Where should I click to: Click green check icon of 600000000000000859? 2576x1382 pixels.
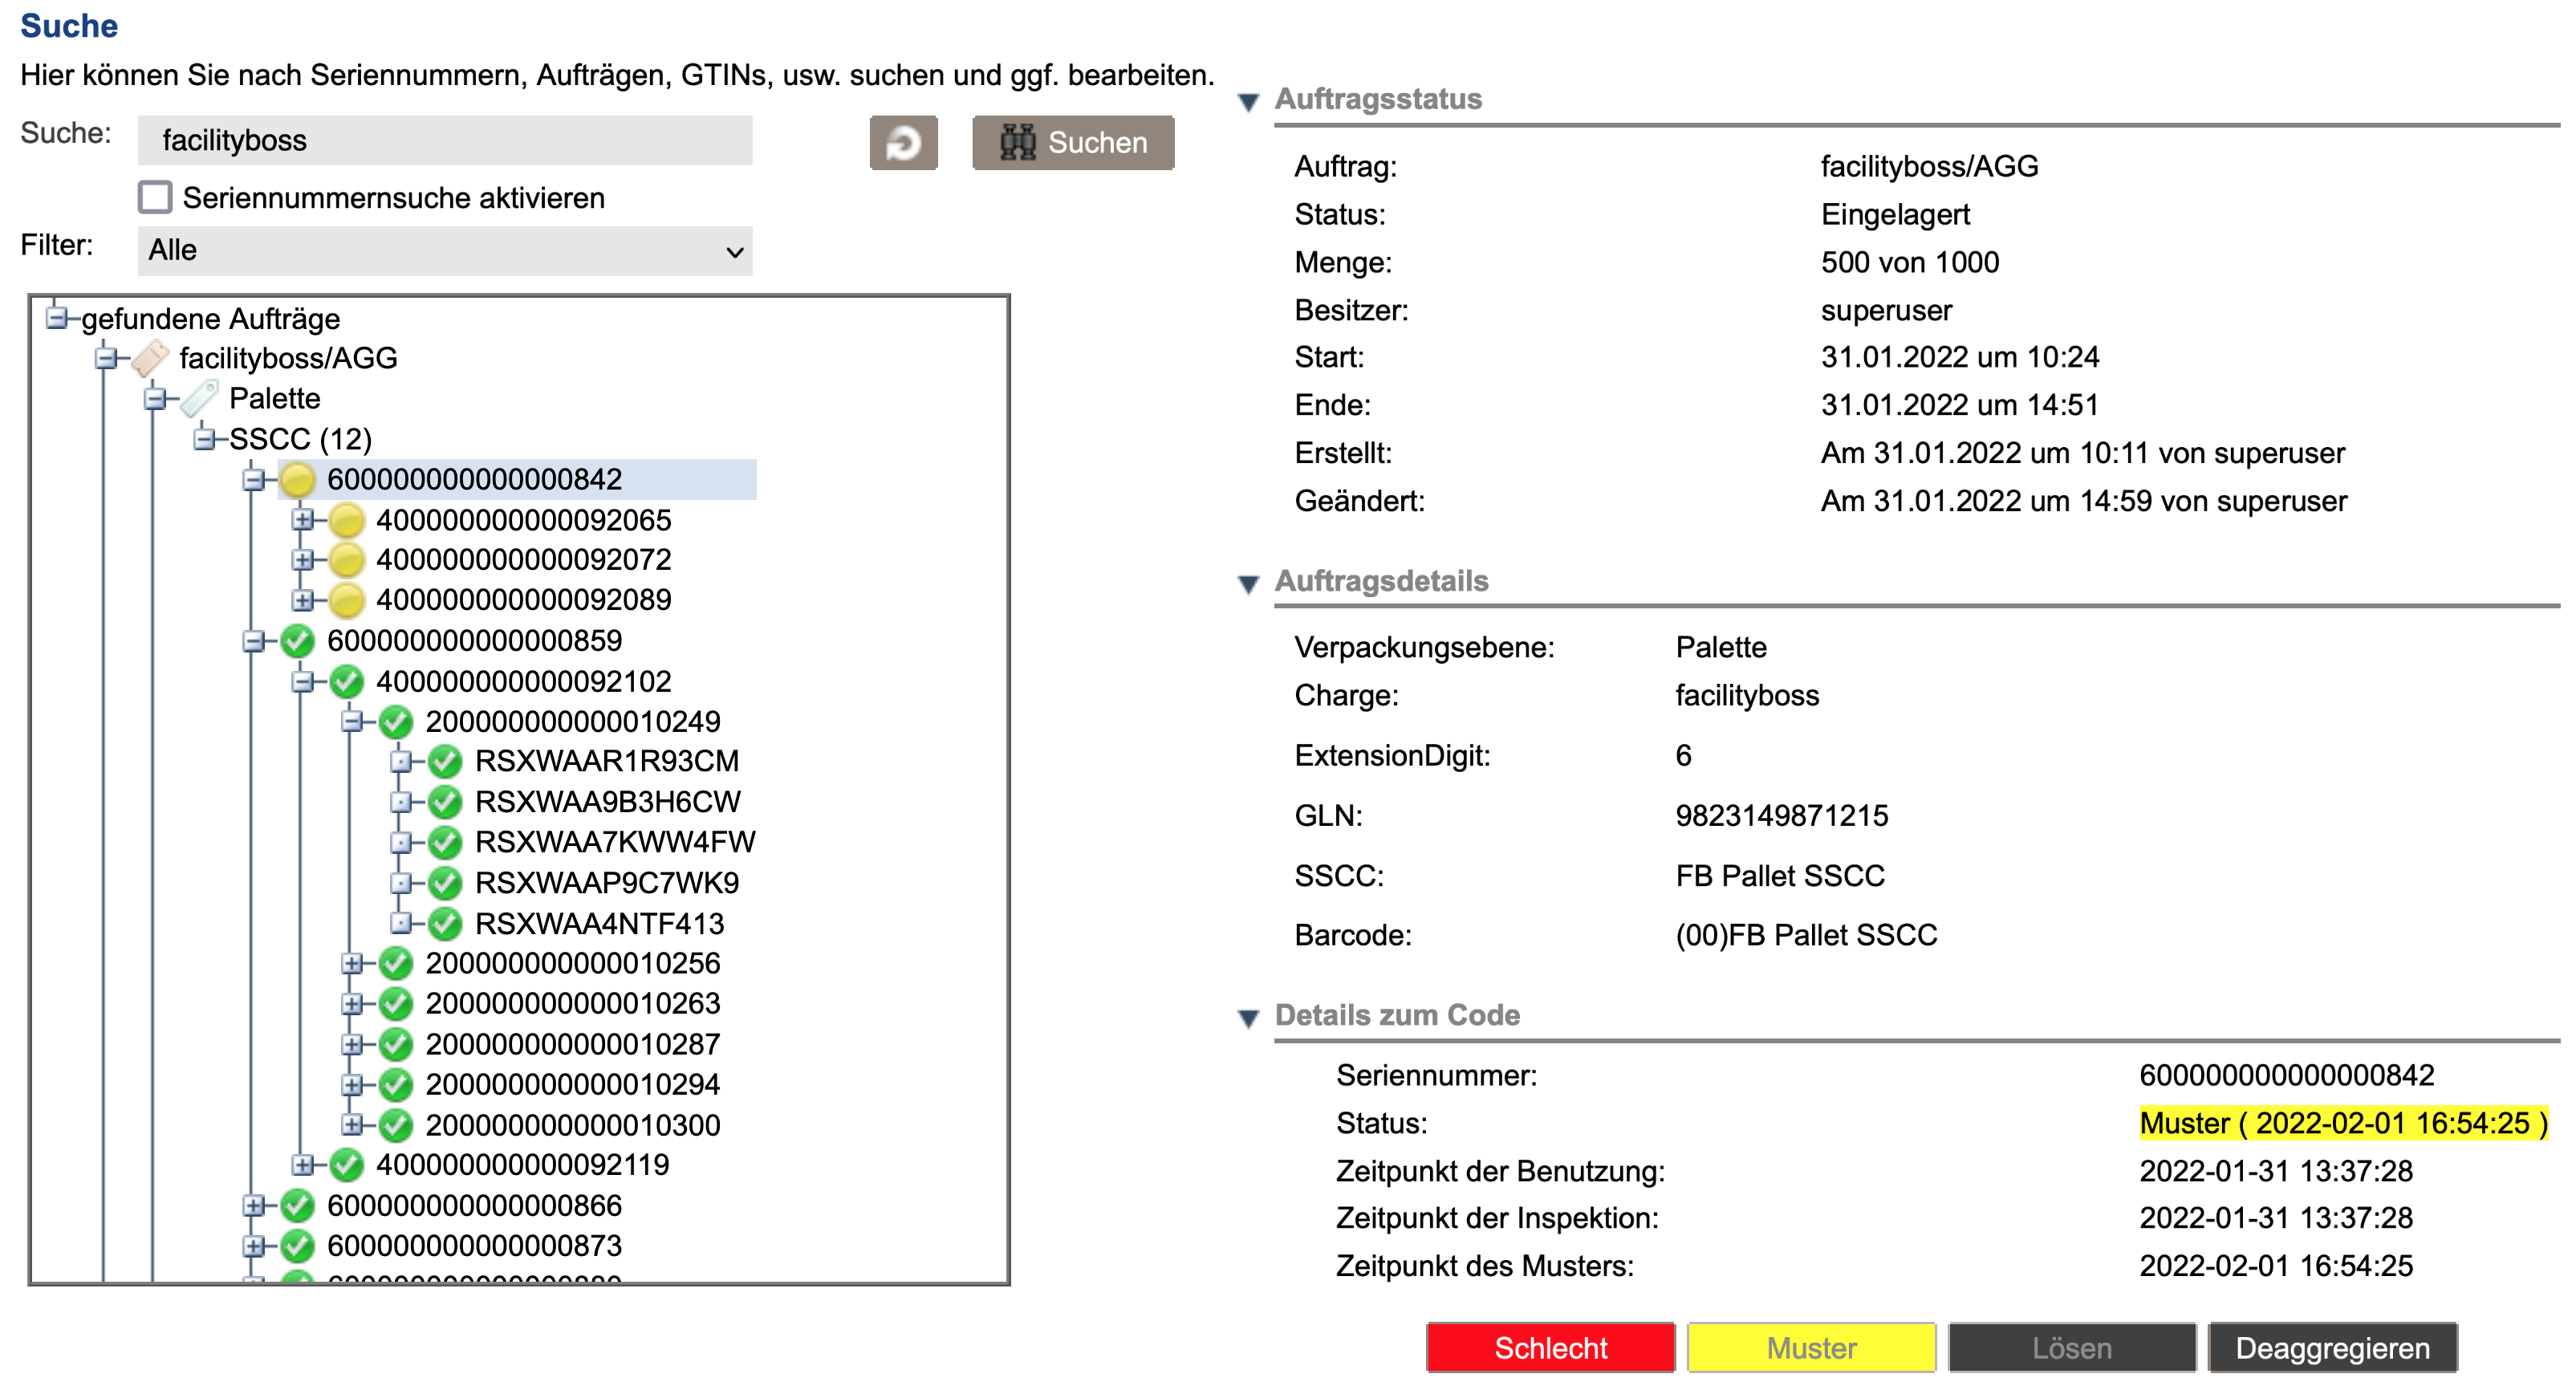point(297,640)
